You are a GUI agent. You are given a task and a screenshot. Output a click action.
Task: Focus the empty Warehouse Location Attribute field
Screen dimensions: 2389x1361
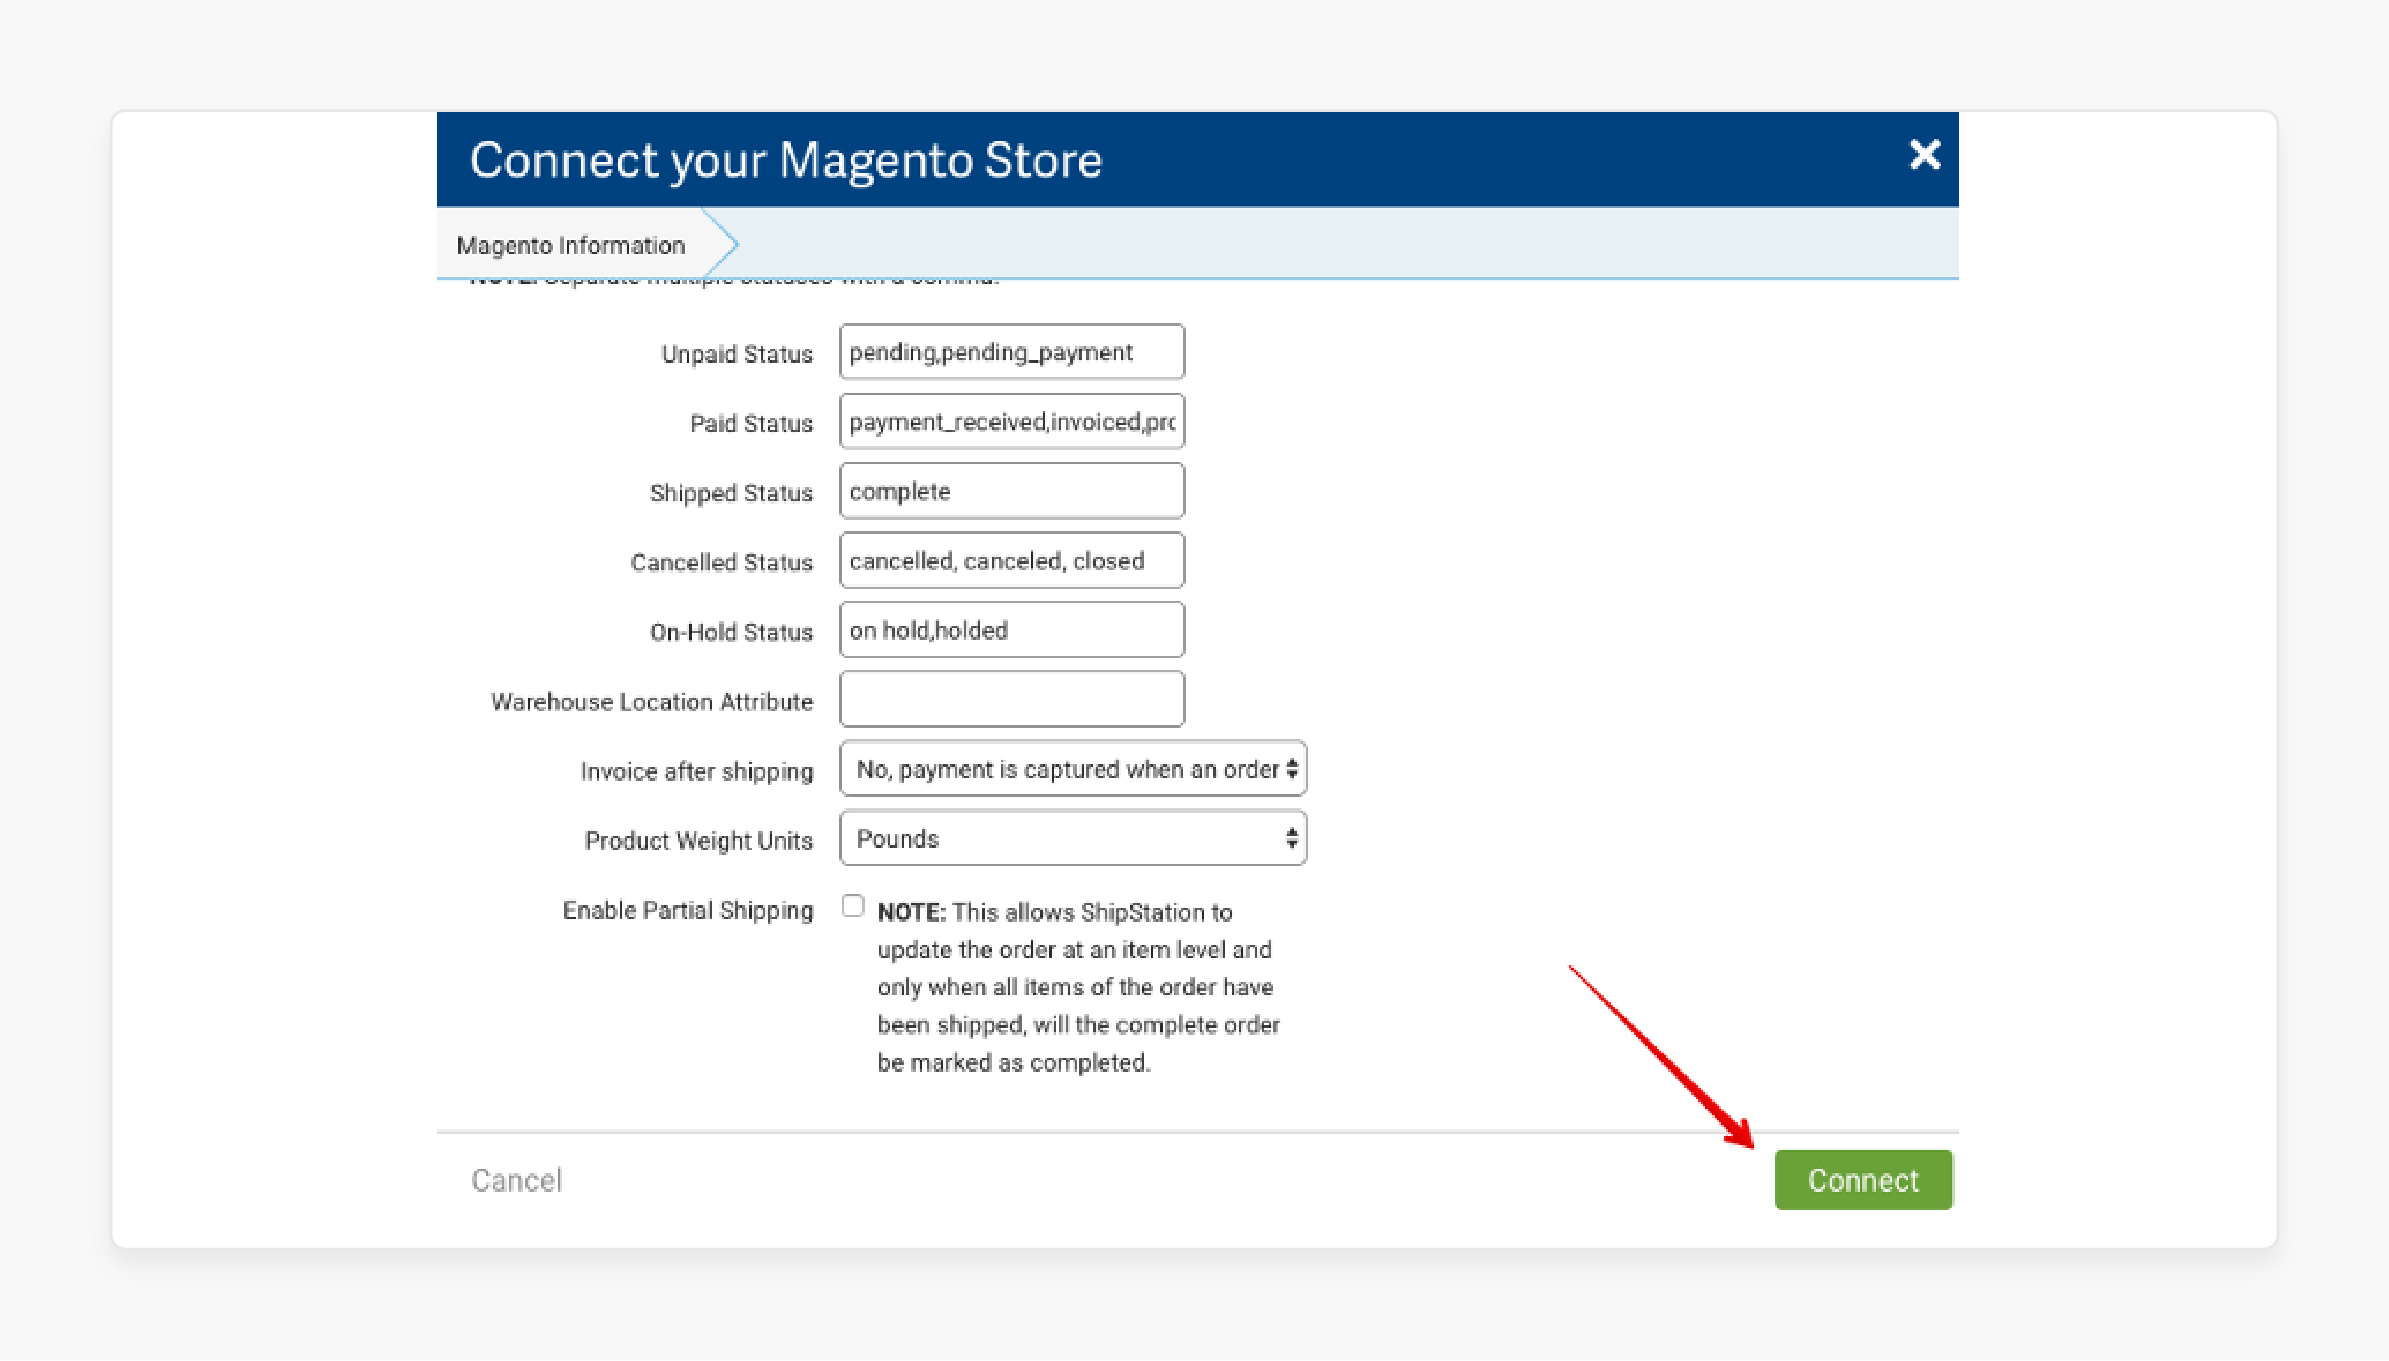(1012, 700)
